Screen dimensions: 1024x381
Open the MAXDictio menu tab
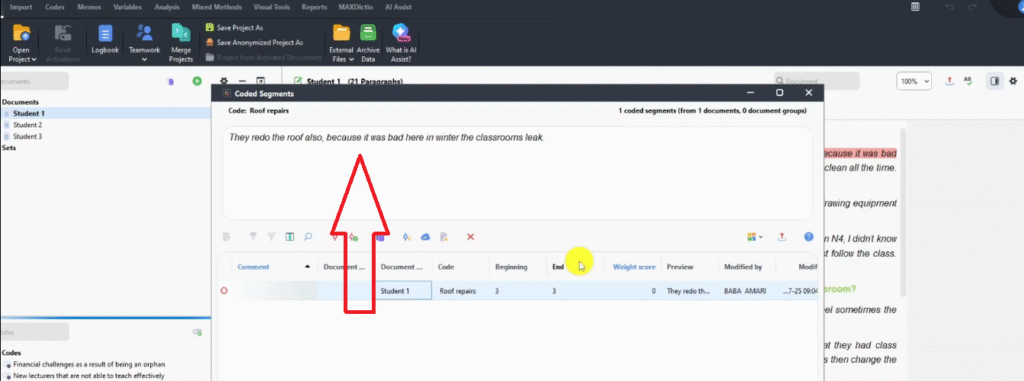(356, 7)
